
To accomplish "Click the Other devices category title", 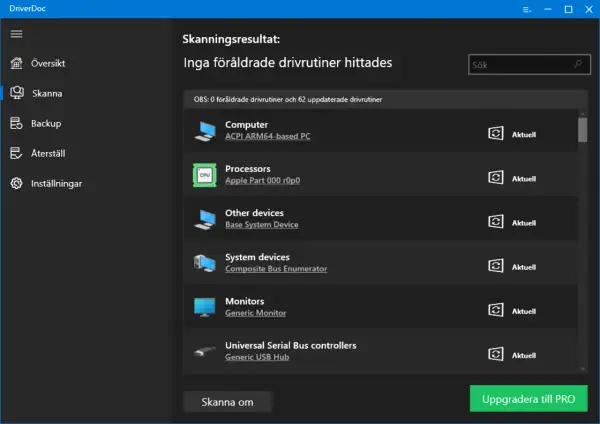I will coord(254,213).
